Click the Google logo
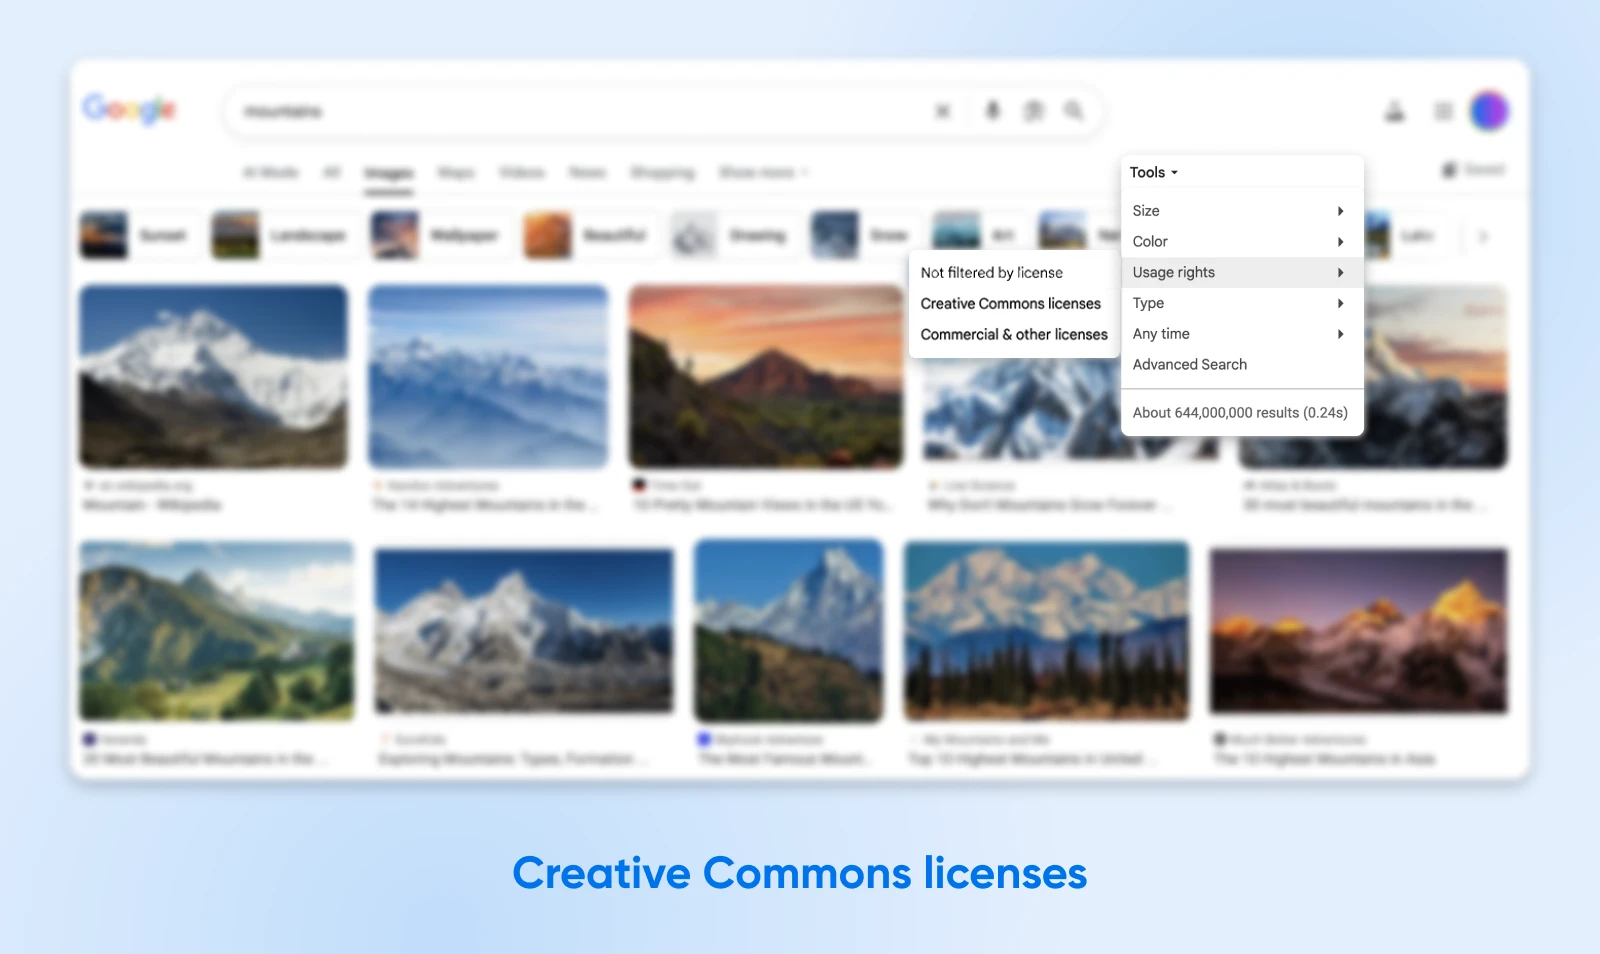Image resolution: width=1600 pixels, height=954 pixels. click(130, 109)
